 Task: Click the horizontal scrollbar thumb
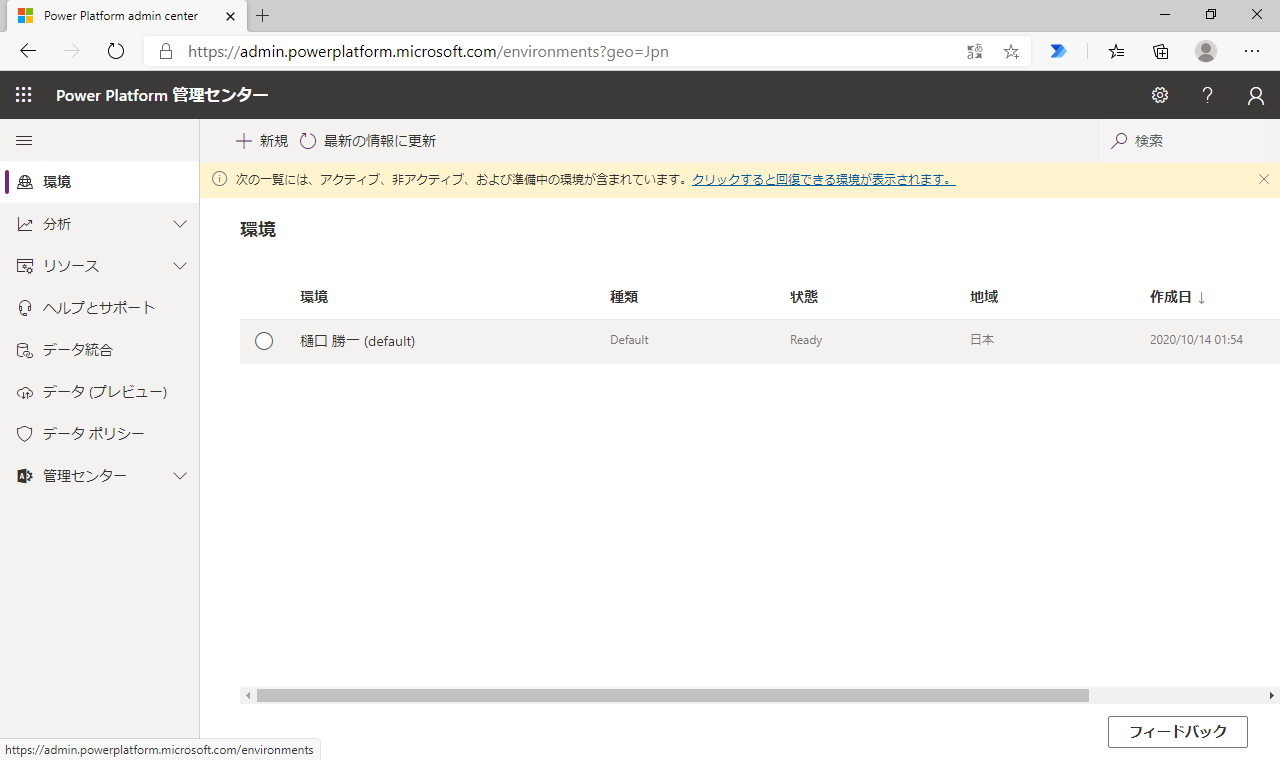[672, 695]
